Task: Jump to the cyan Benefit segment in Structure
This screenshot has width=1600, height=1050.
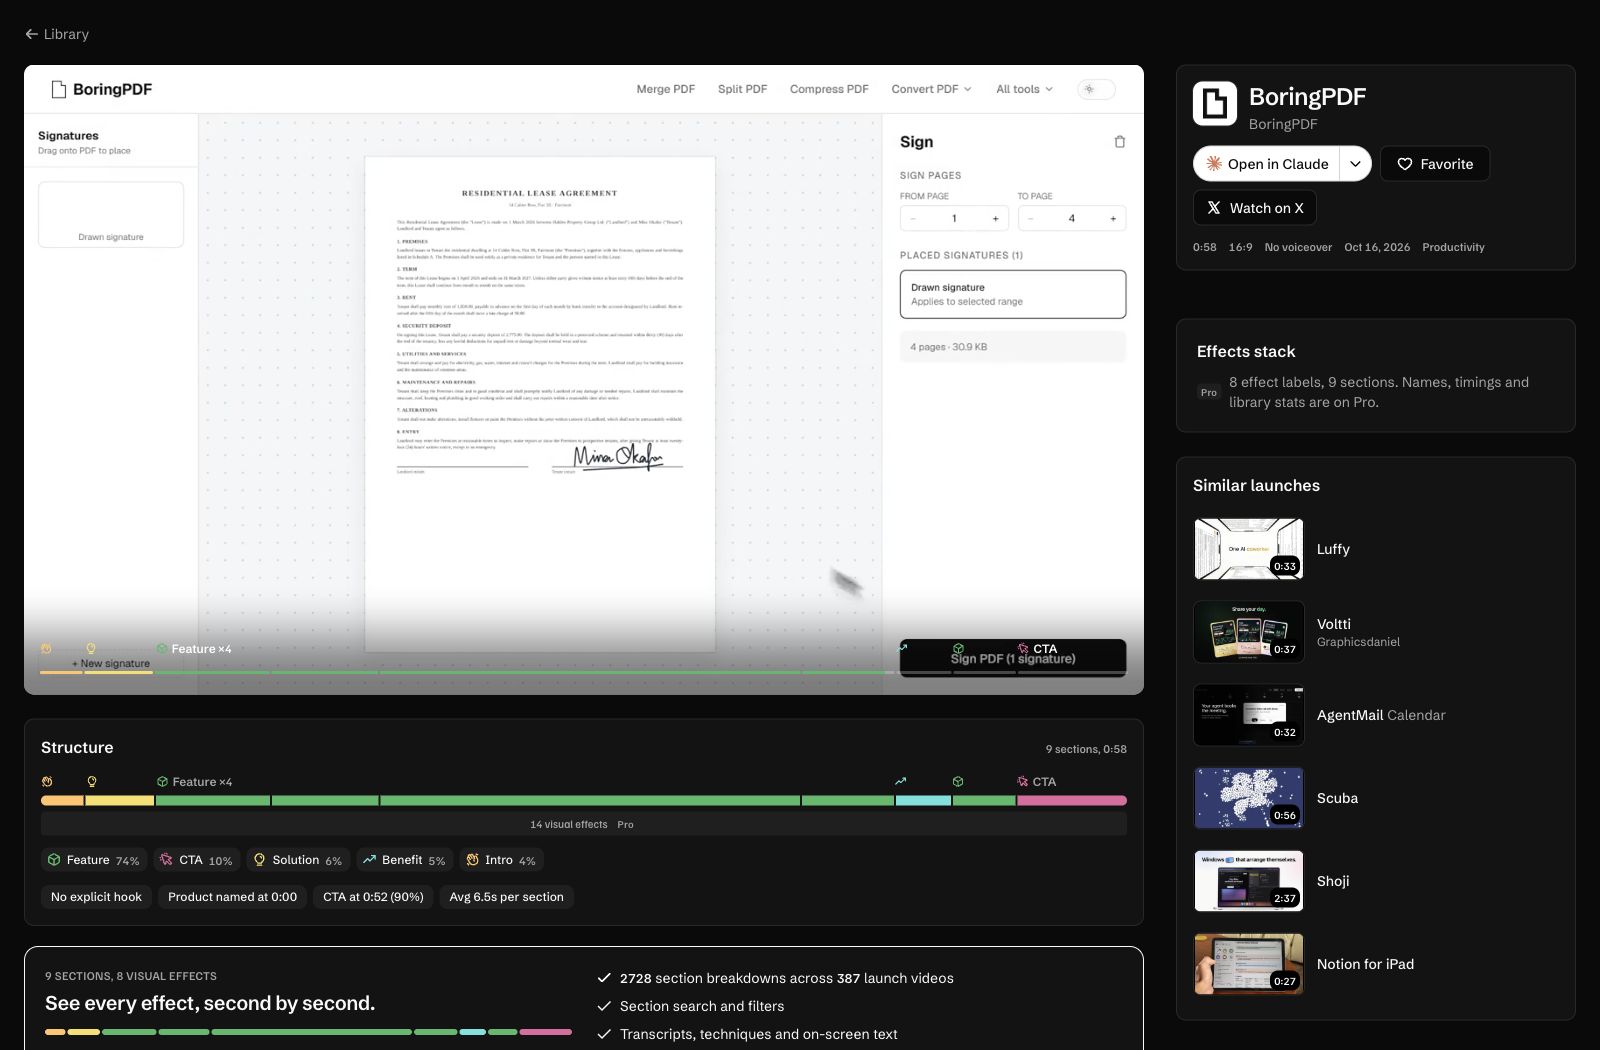Action: 923,800
